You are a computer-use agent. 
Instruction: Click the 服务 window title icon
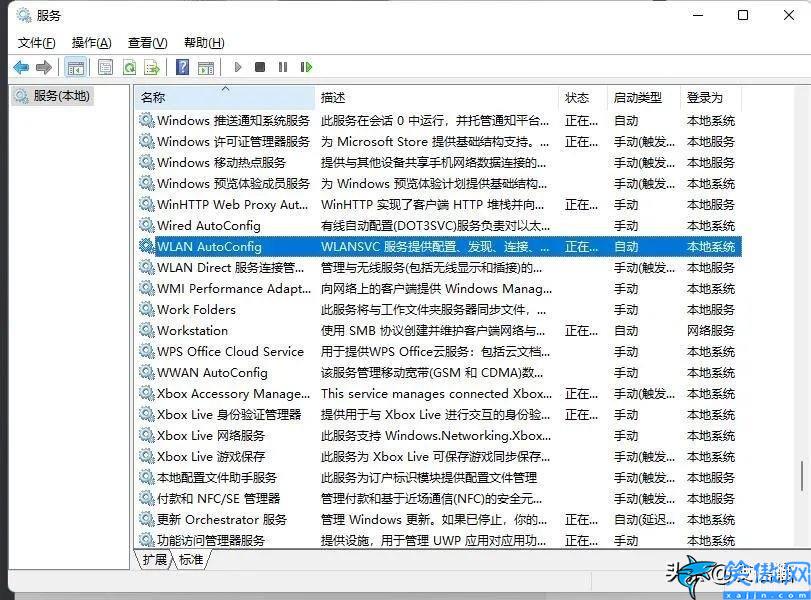pos(24,16)
